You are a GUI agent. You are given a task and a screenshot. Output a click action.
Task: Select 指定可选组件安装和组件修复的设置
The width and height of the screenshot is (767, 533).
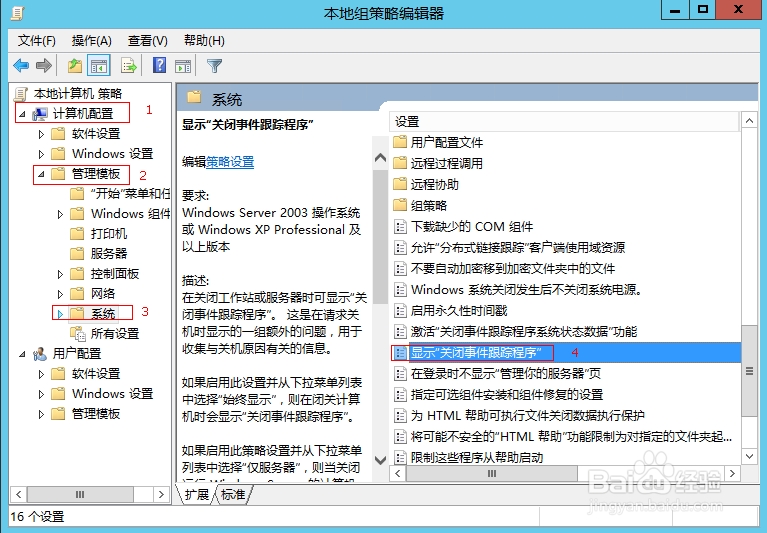point(506,395)
